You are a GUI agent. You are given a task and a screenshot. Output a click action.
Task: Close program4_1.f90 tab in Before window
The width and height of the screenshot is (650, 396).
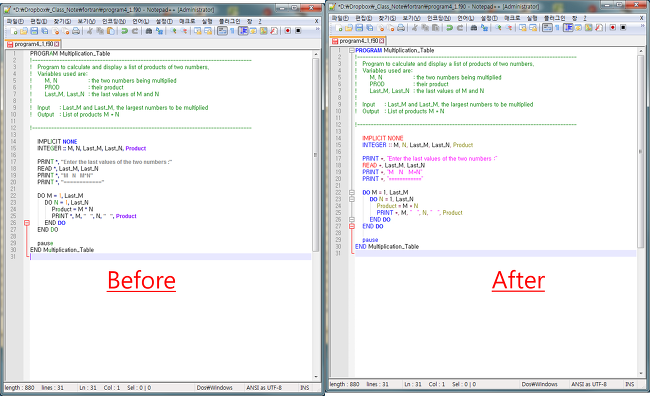pyautogui.click(x=57, y=44)
